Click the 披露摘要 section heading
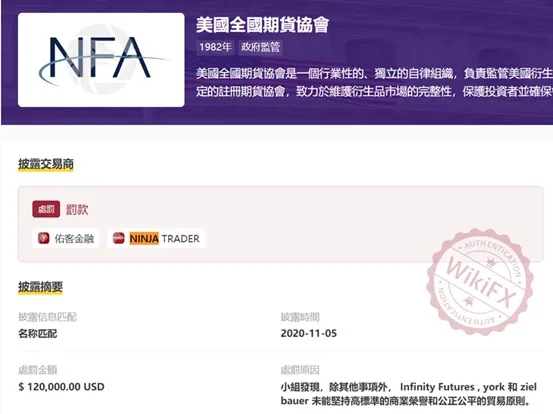The image size is (553, 414). [41, 287]
